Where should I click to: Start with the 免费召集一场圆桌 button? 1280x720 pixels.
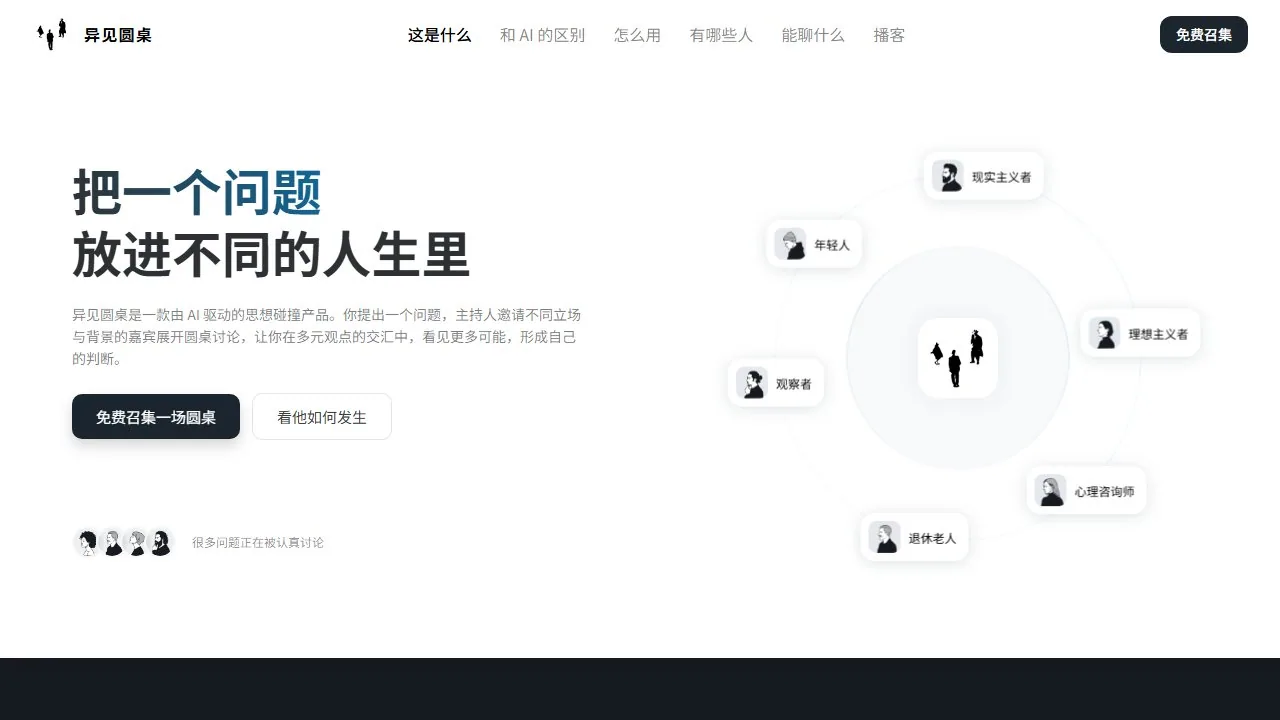coord(156,417)
